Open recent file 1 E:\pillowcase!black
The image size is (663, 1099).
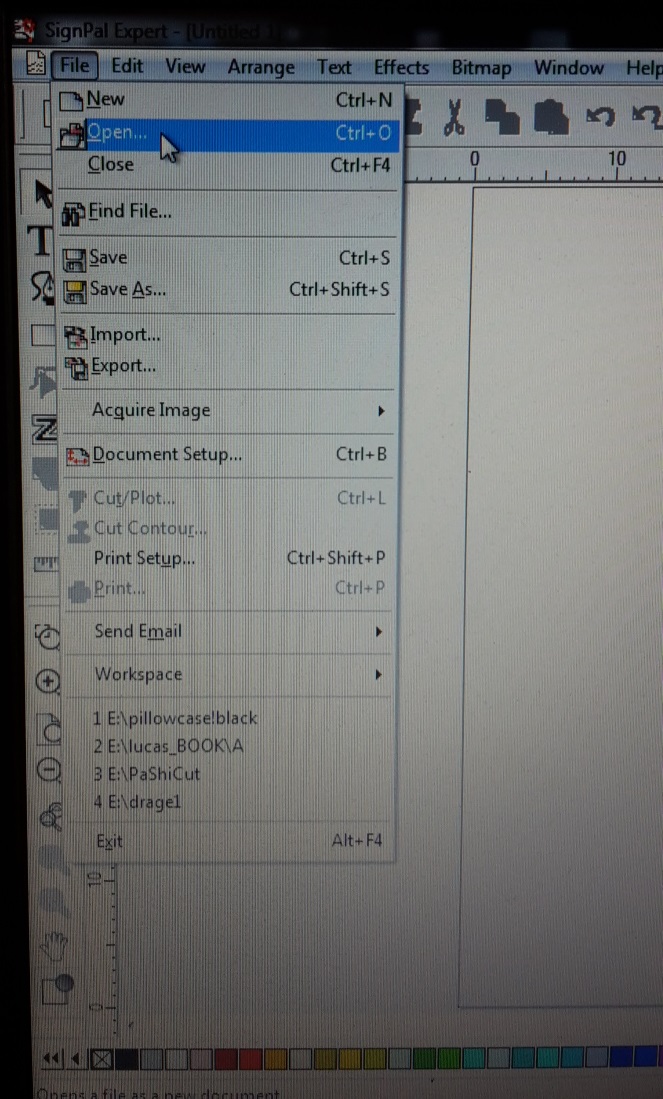pyautogui.click(x=175, y=718)
